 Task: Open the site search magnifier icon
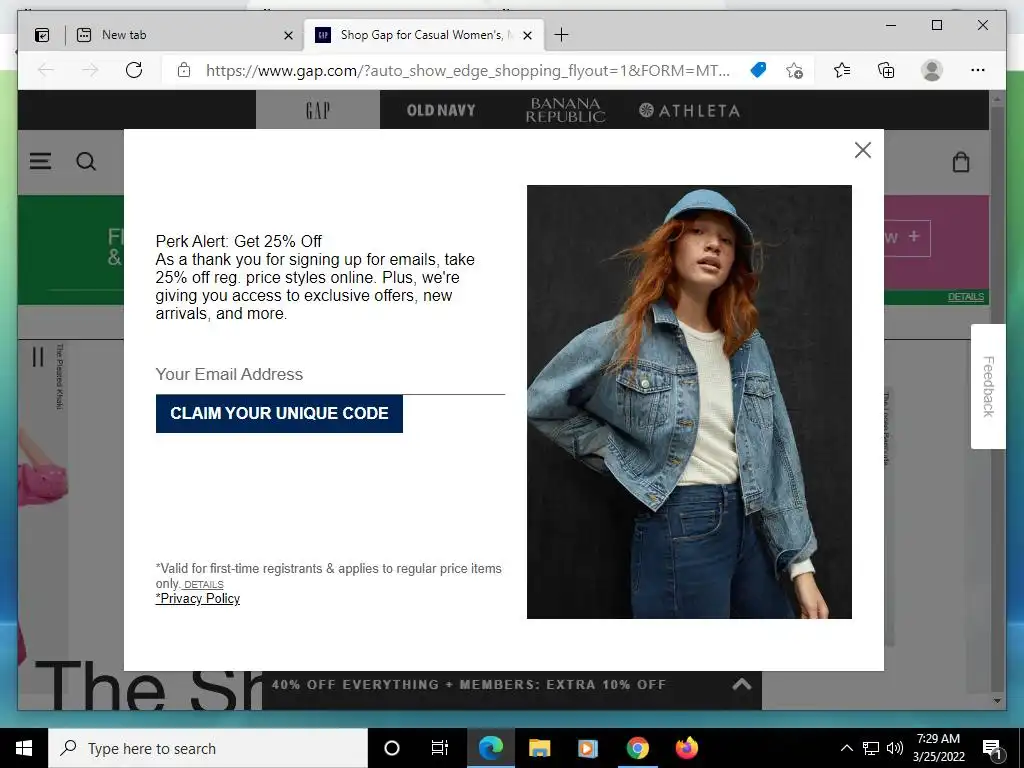click(x=86, y=161)
